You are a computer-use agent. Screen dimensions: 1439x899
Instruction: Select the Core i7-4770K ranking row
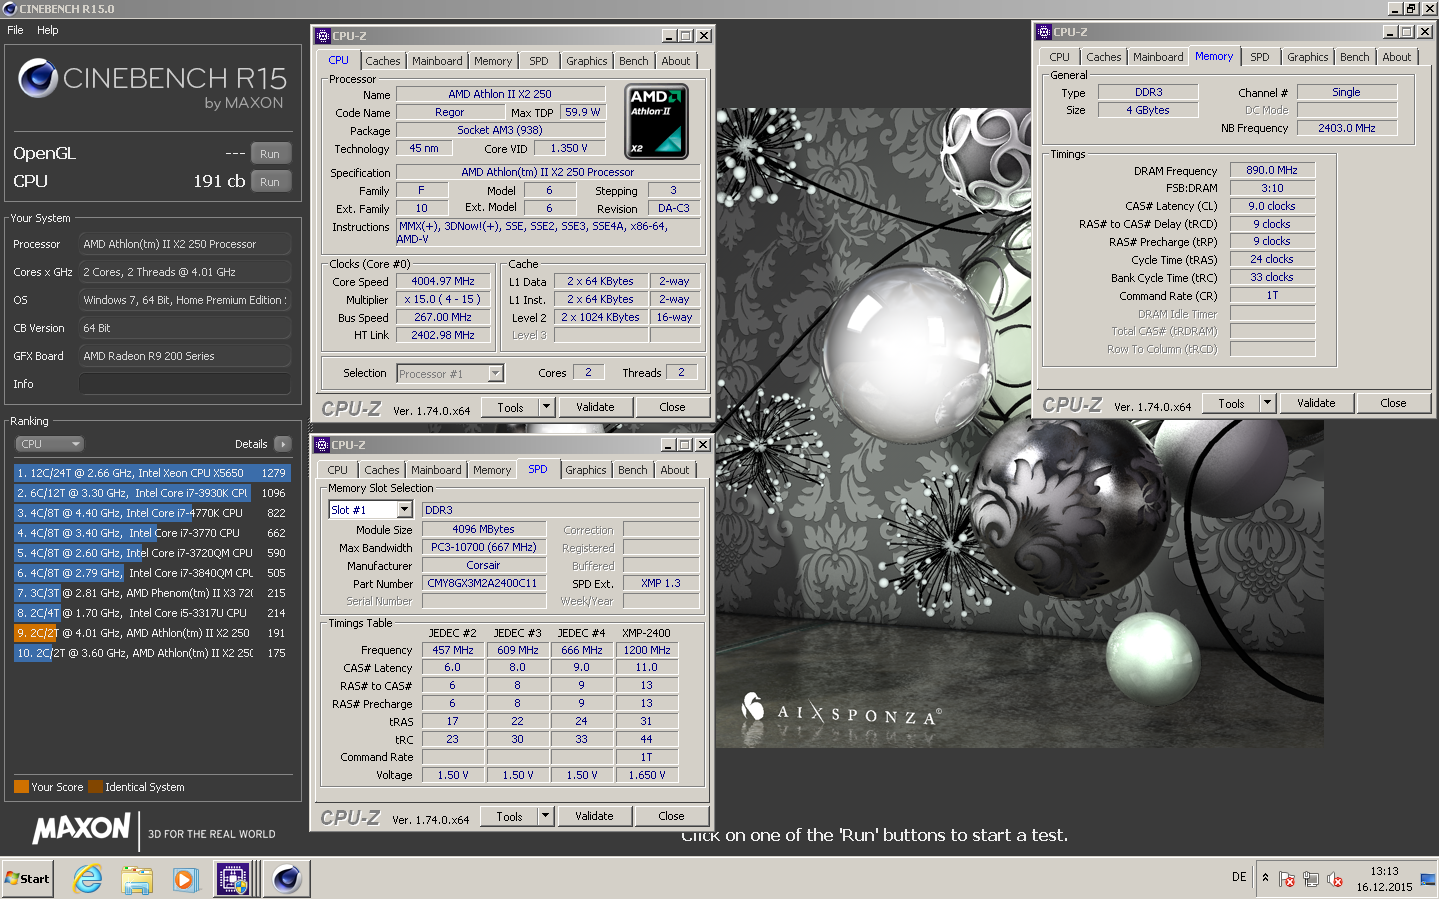point(152,513)
